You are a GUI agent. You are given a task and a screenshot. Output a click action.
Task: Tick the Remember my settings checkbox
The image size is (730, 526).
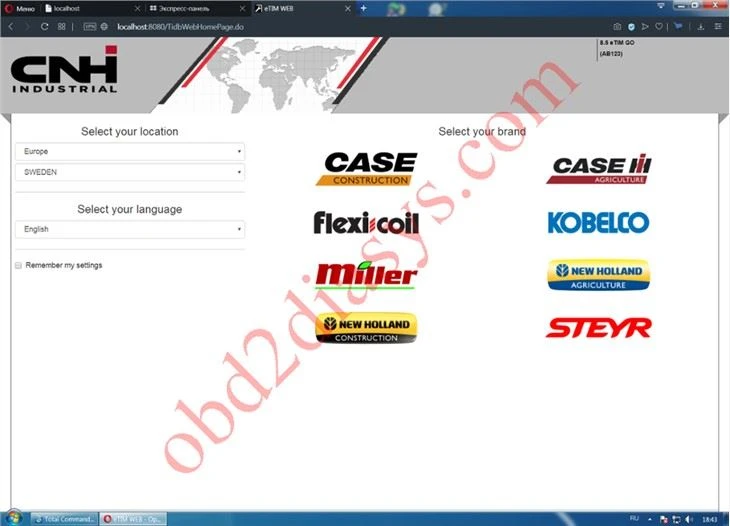point(18,265)
